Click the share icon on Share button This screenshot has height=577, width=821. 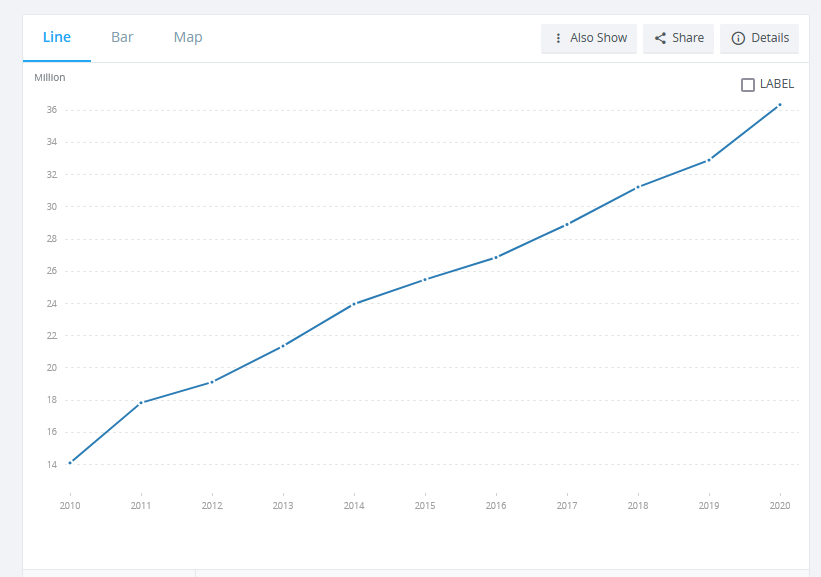[x=660, y=38]
